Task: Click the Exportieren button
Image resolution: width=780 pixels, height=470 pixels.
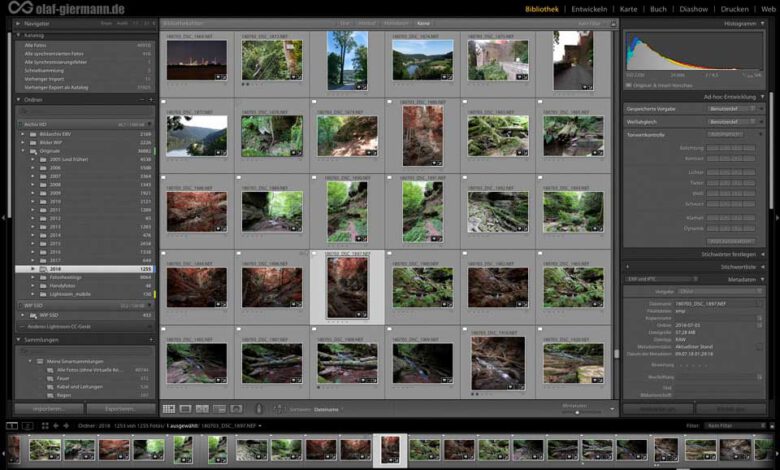Action: pyautogui.click(x=120, y=408)
